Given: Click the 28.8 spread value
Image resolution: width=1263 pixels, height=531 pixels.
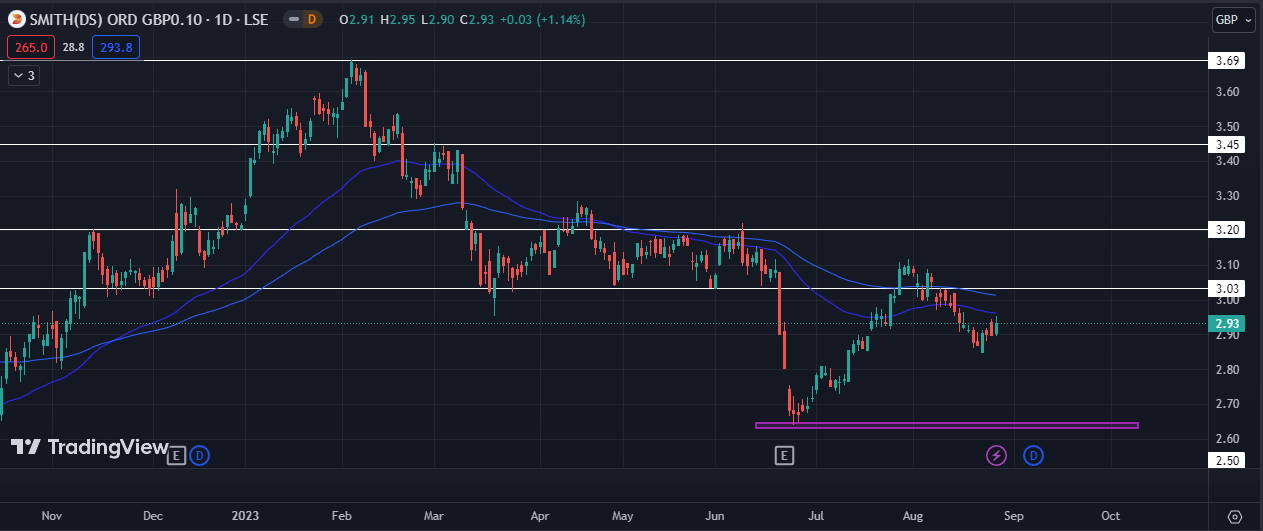Looking at the screenshot, I should coord(73,47).
